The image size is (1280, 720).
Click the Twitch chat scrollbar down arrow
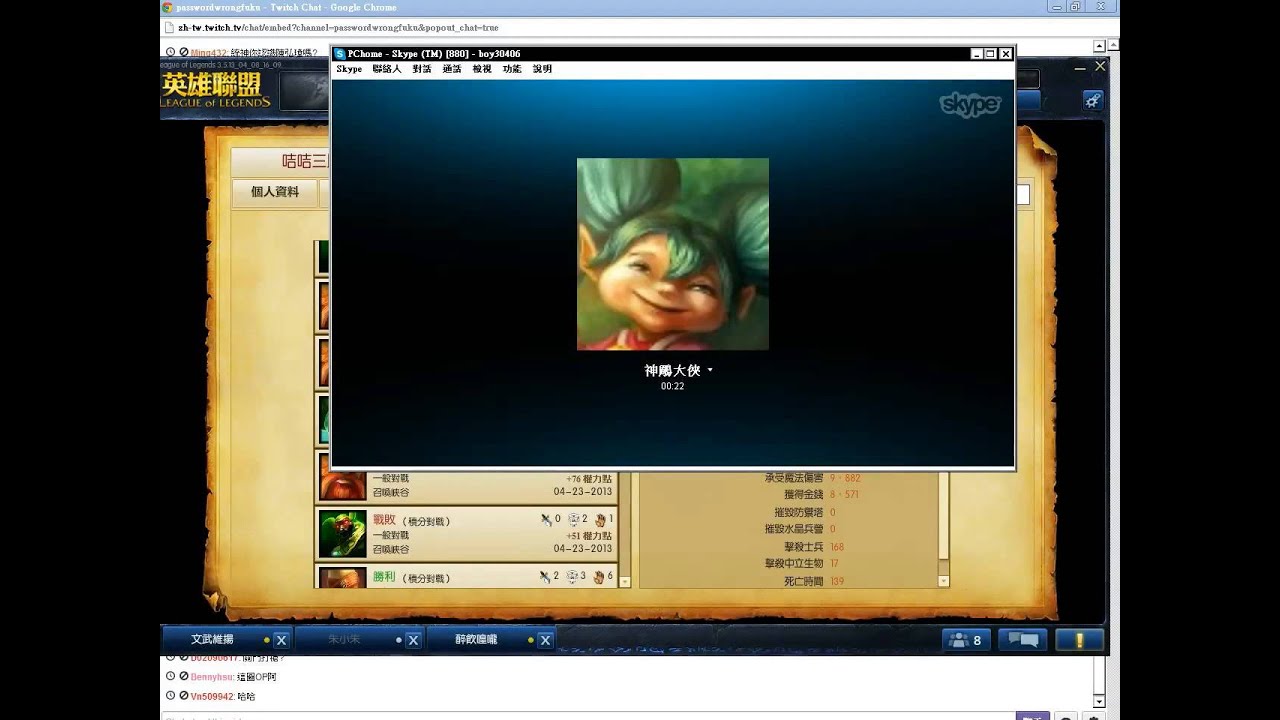[x=1101, y=700]
